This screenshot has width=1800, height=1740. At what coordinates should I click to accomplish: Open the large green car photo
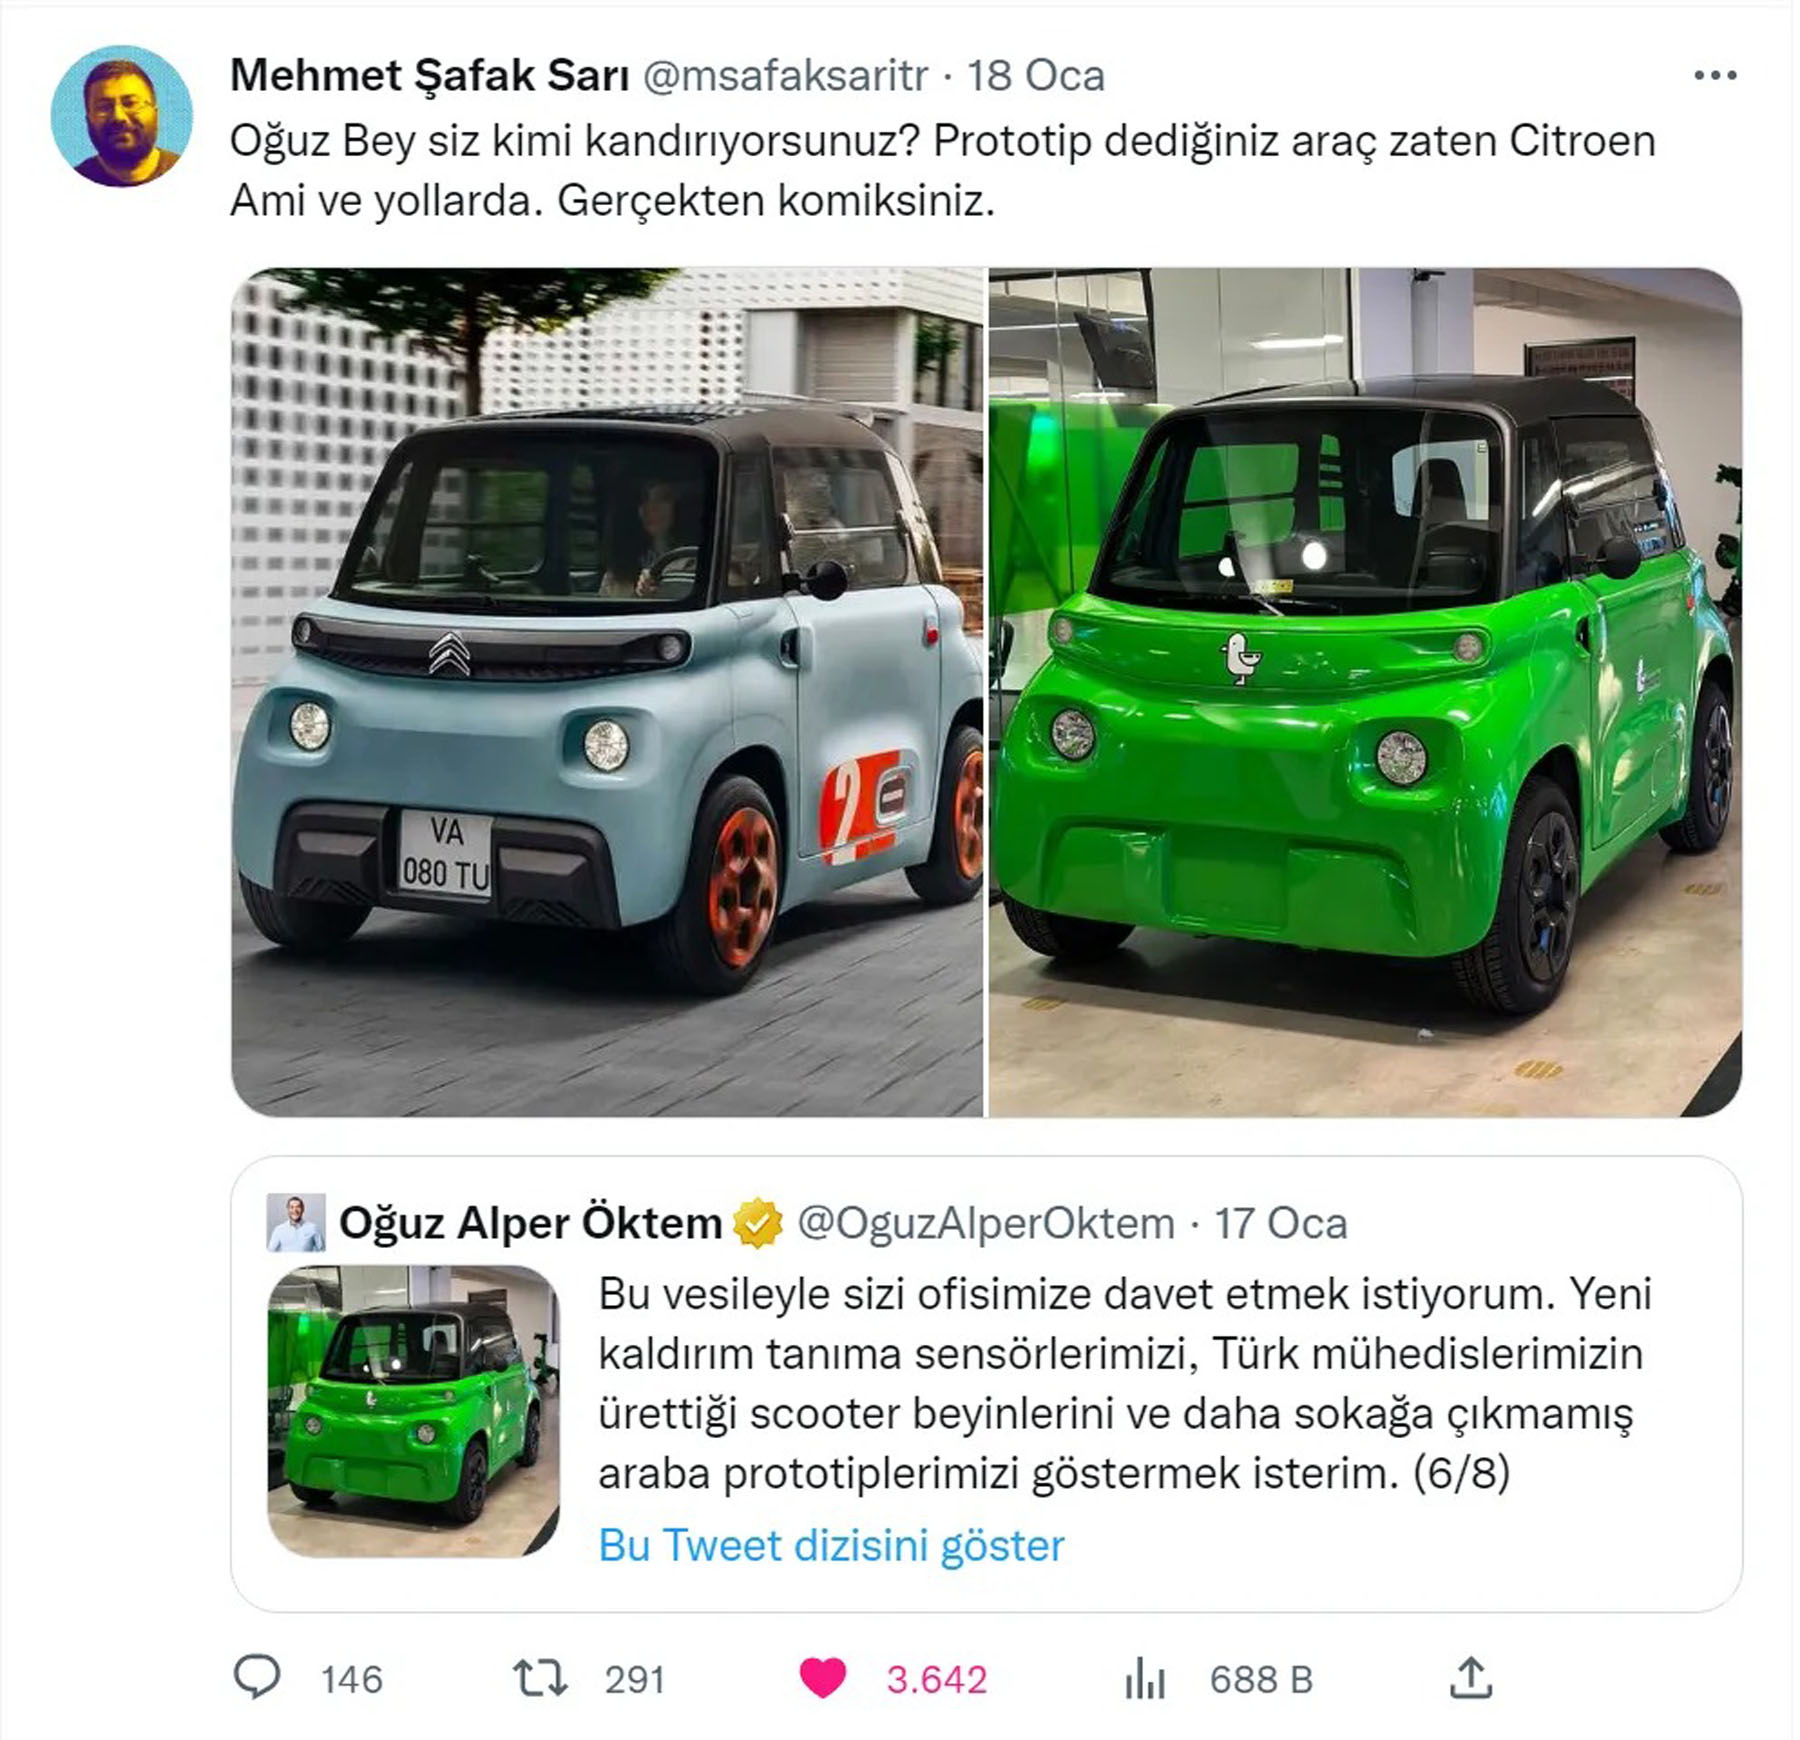click(x=1365, y=692)
